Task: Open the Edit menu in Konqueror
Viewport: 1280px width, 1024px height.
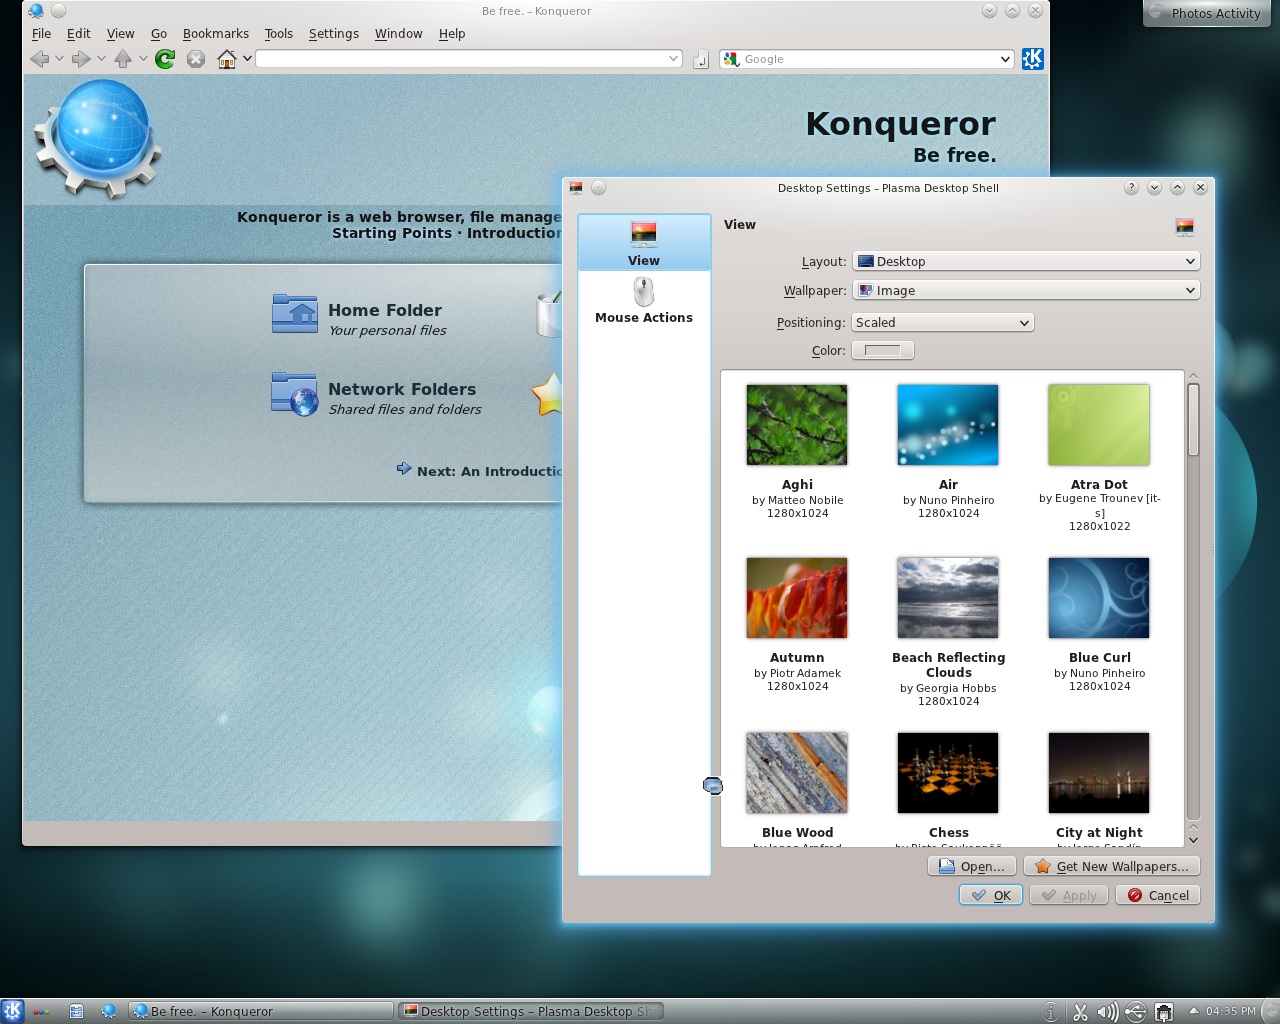Action: [78, 33]
